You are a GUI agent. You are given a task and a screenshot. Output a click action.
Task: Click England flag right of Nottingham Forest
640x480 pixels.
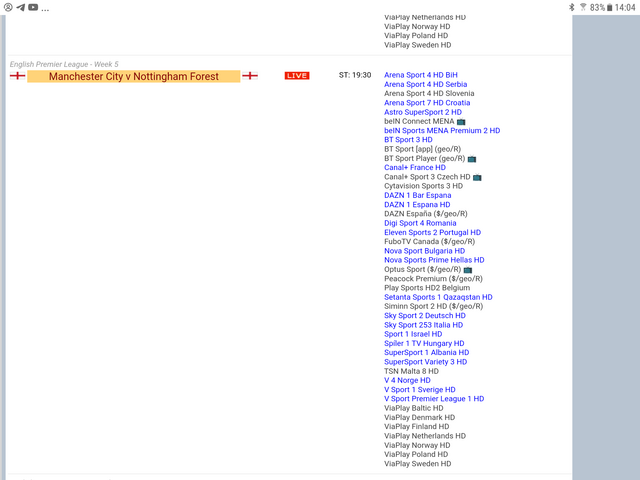tap(250, 76)
